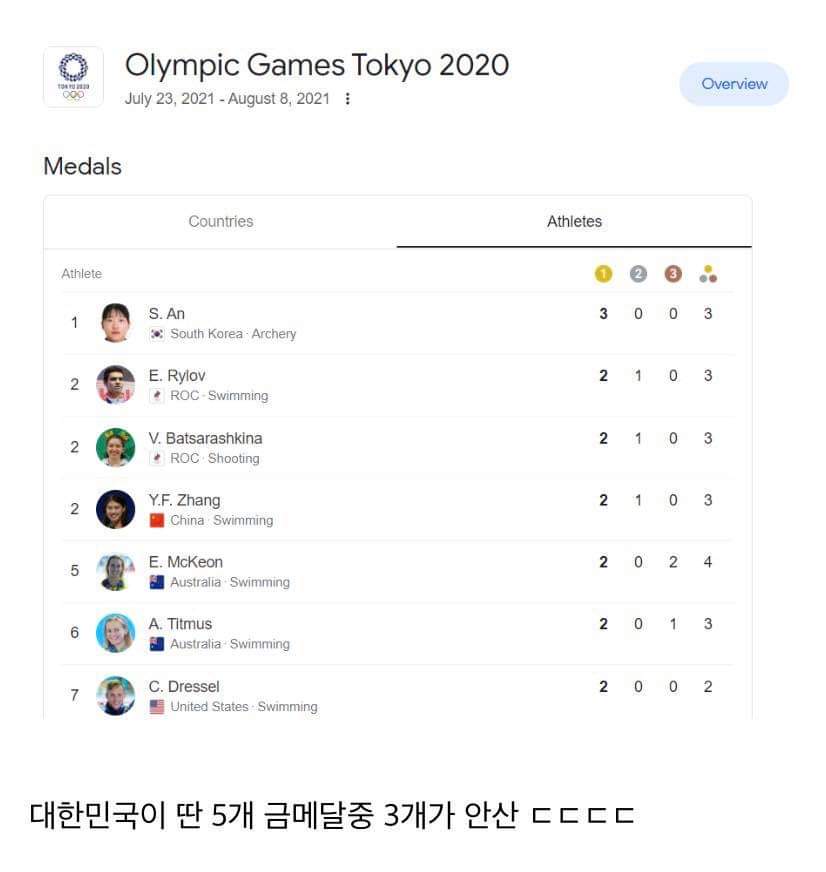Screen dimensions: 826x872
Task: Click the bronze medal column icon
Action: coord(673,274)
